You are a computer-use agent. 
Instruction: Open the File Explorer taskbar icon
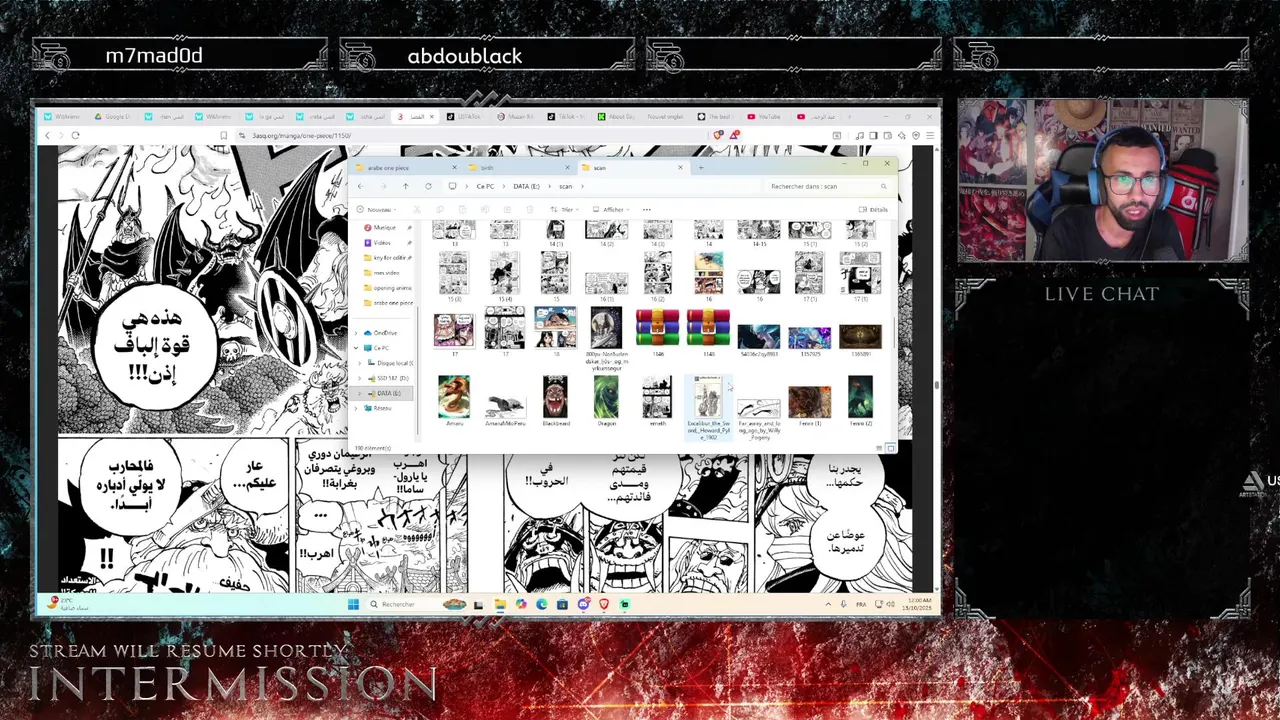click(500, 604)
